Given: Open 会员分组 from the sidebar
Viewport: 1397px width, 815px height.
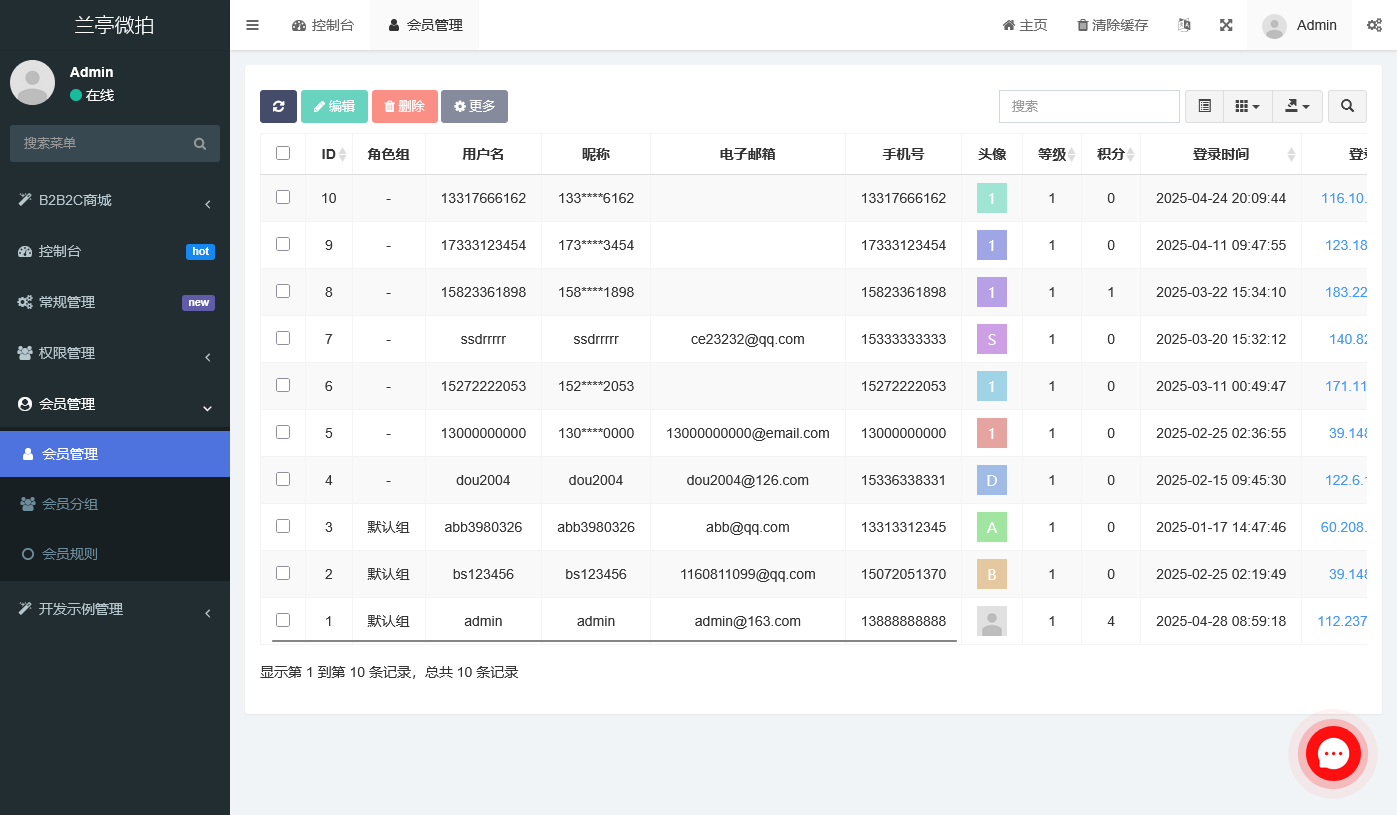Looking at the screenshot, I should coord(114,504).
